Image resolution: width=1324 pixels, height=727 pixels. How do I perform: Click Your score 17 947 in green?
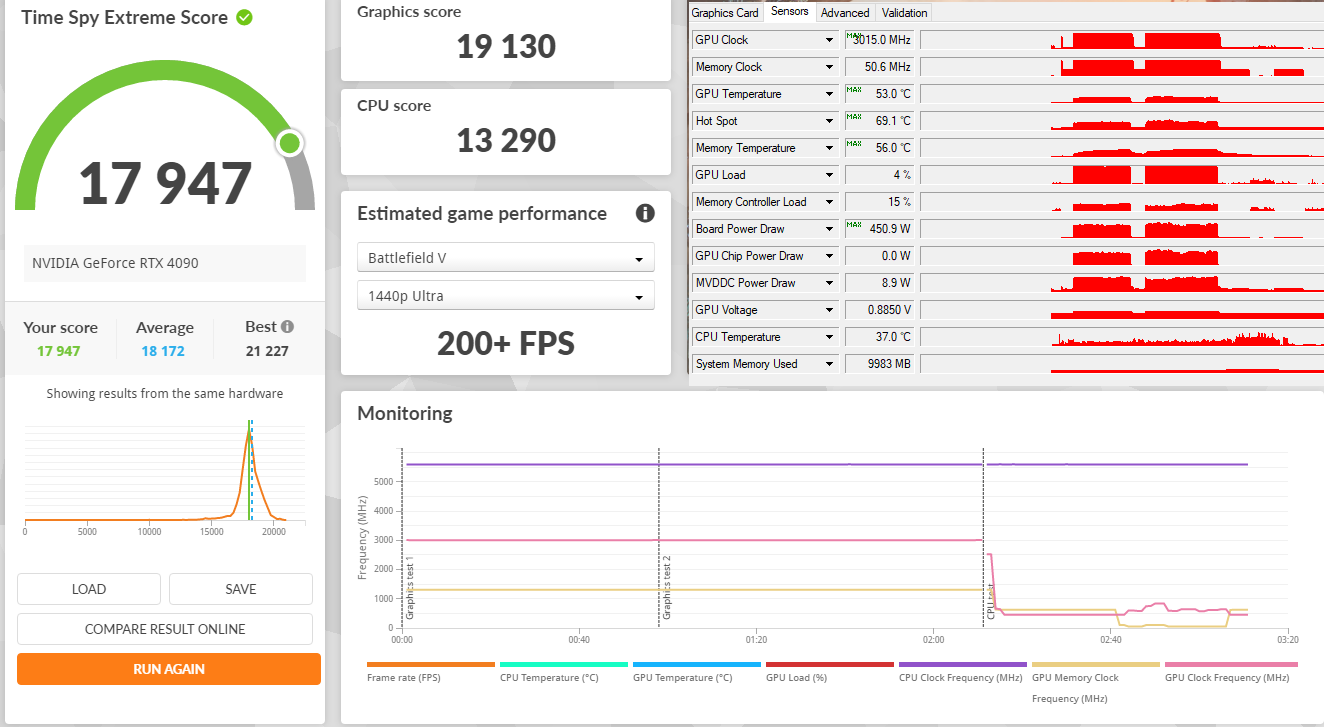[59, 351]
